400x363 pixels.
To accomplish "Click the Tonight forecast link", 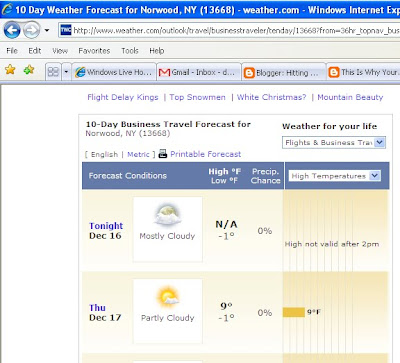I will 106,226.
